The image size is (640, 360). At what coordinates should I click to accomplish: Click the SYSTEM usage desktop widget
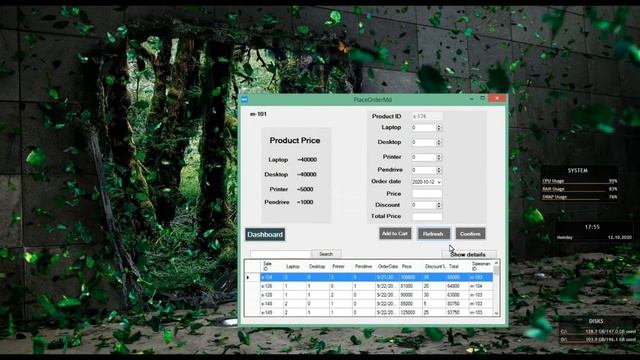[x=579, y=184]
